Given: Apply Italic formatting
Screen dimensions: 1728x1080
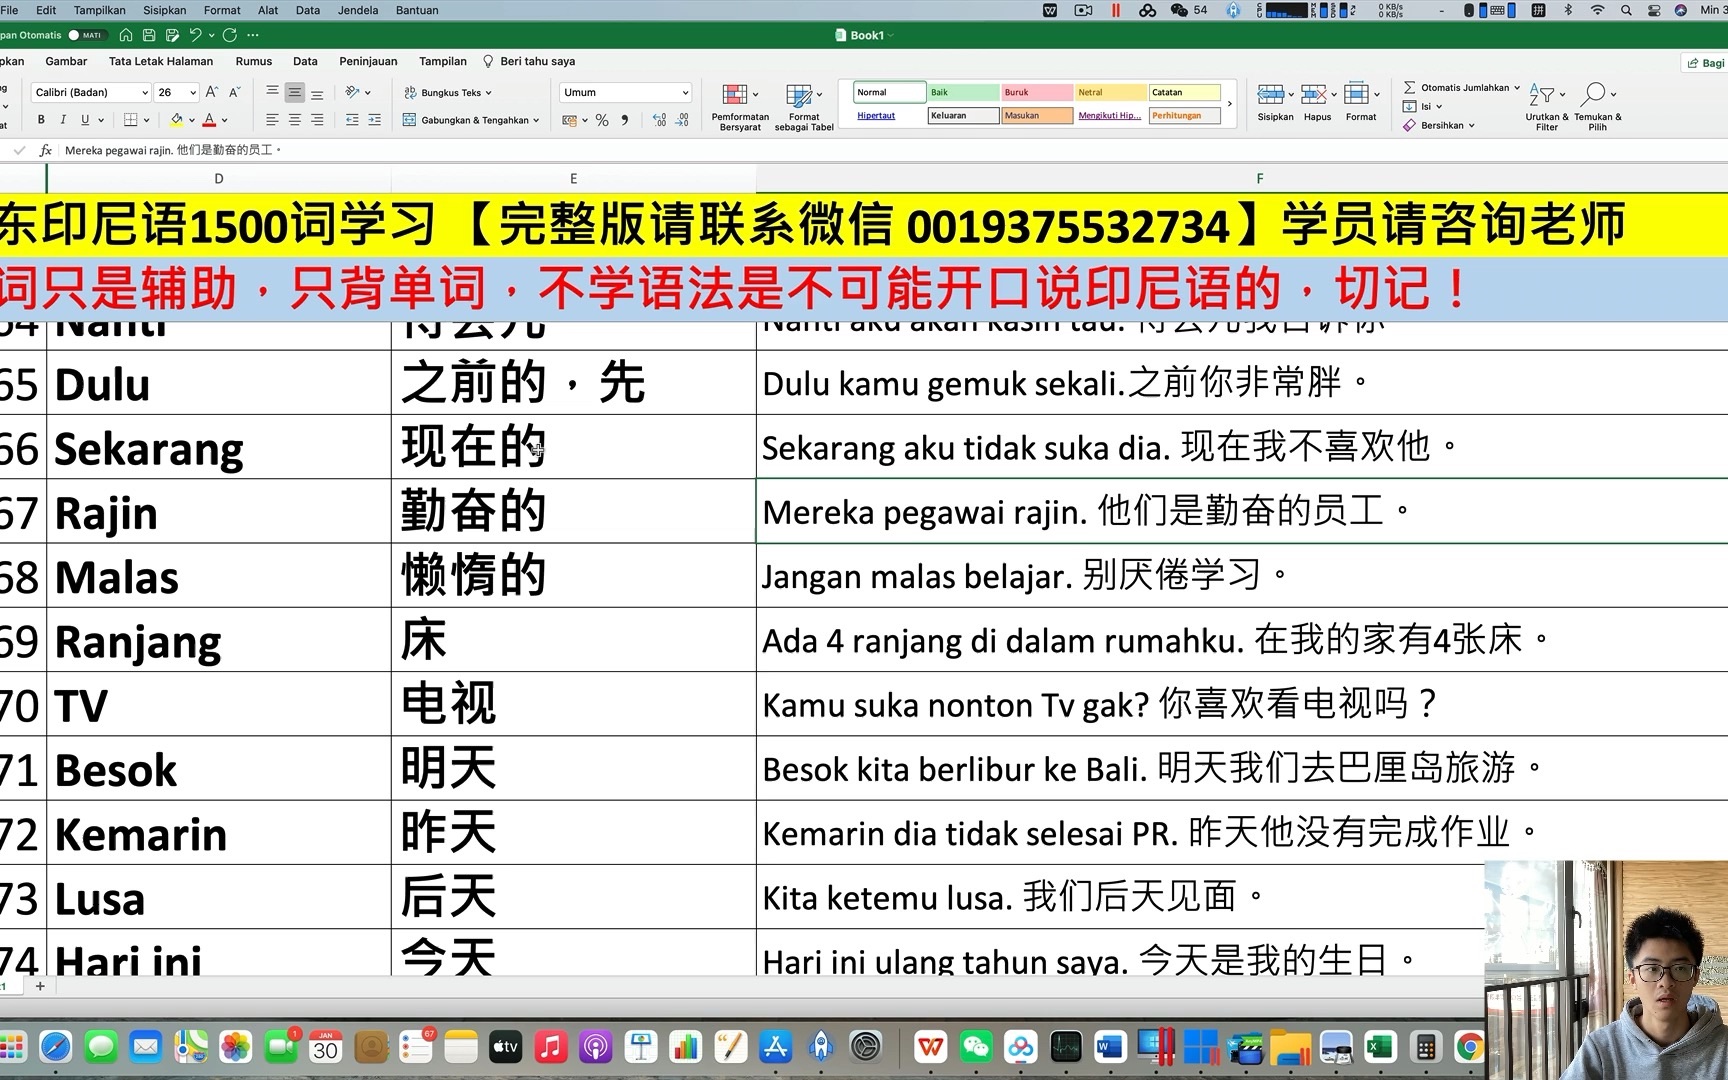Looking at the screenshot, I should [x=63, y=120].
